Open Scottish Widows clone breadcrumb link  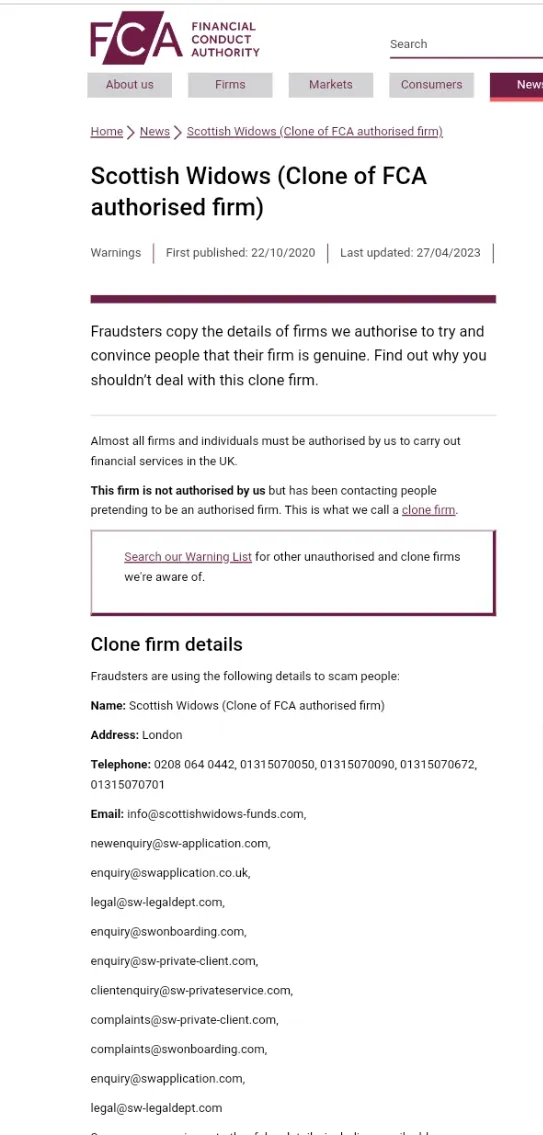pos(314,131)
